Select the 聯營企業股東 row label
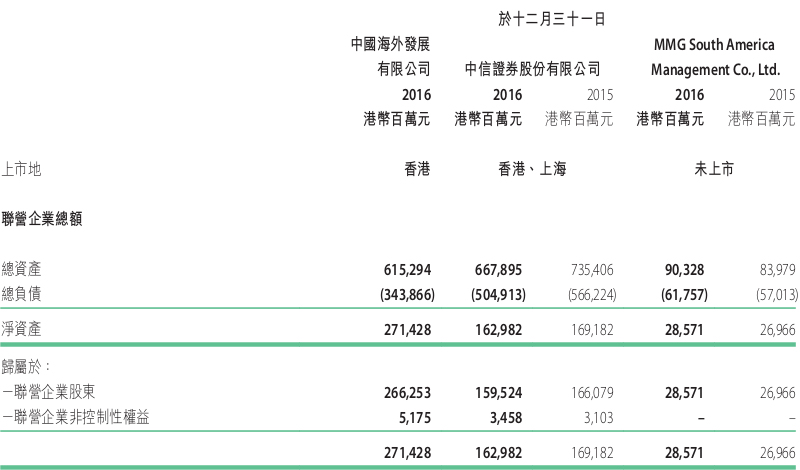This screenshot has width=800, height=470. tap(48, 392)
